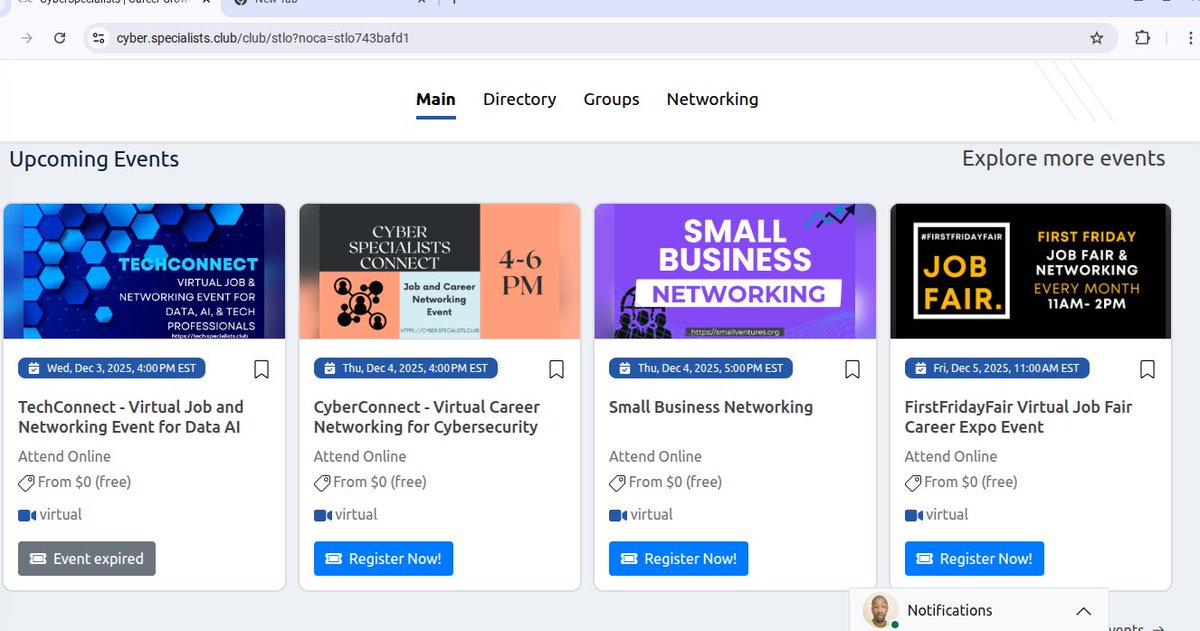
Task: Open the browser extensions puzzle icon
Action: (1142, 38)
